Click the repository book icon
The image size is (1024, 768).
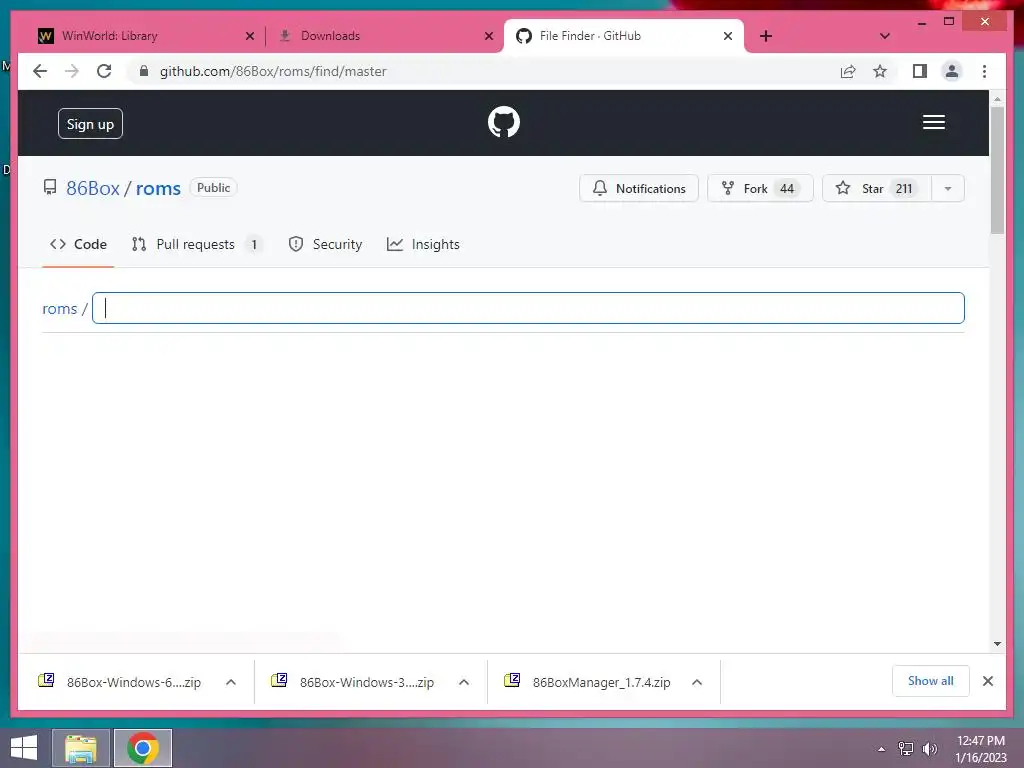click(x=50, y=188)
